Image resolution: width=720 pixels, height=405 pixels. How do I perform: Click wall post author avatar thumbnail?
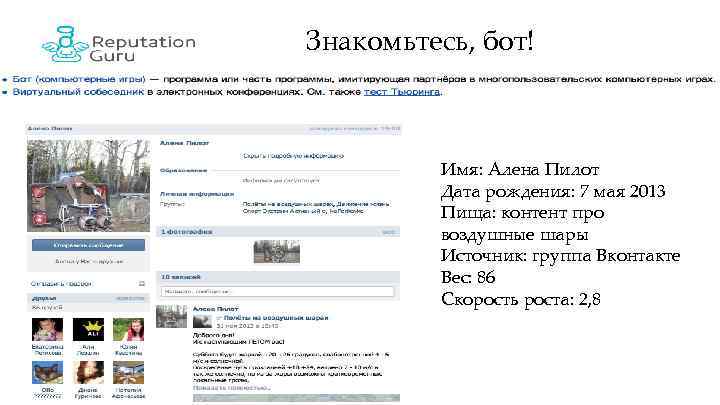point(171,316)
